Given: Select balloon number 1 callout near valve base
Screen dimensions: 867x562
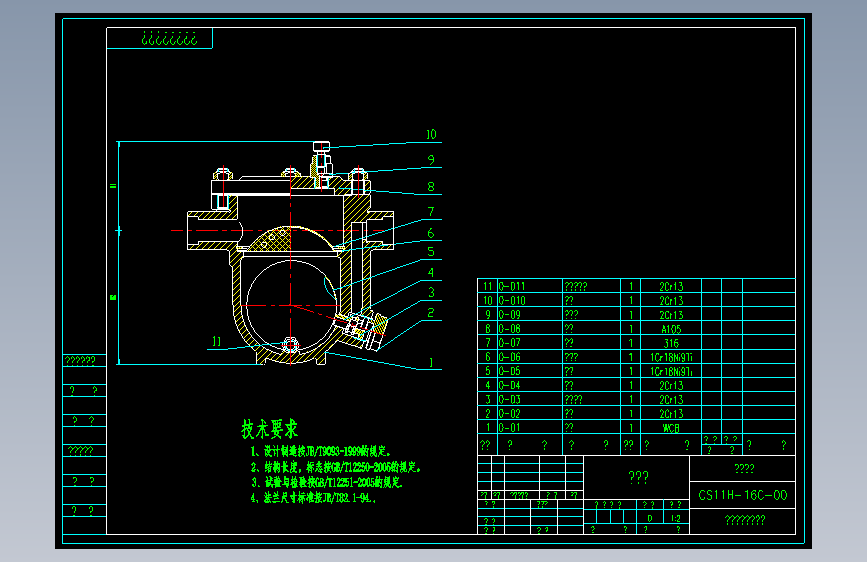Looking at the screenshot, I should 431,363.
